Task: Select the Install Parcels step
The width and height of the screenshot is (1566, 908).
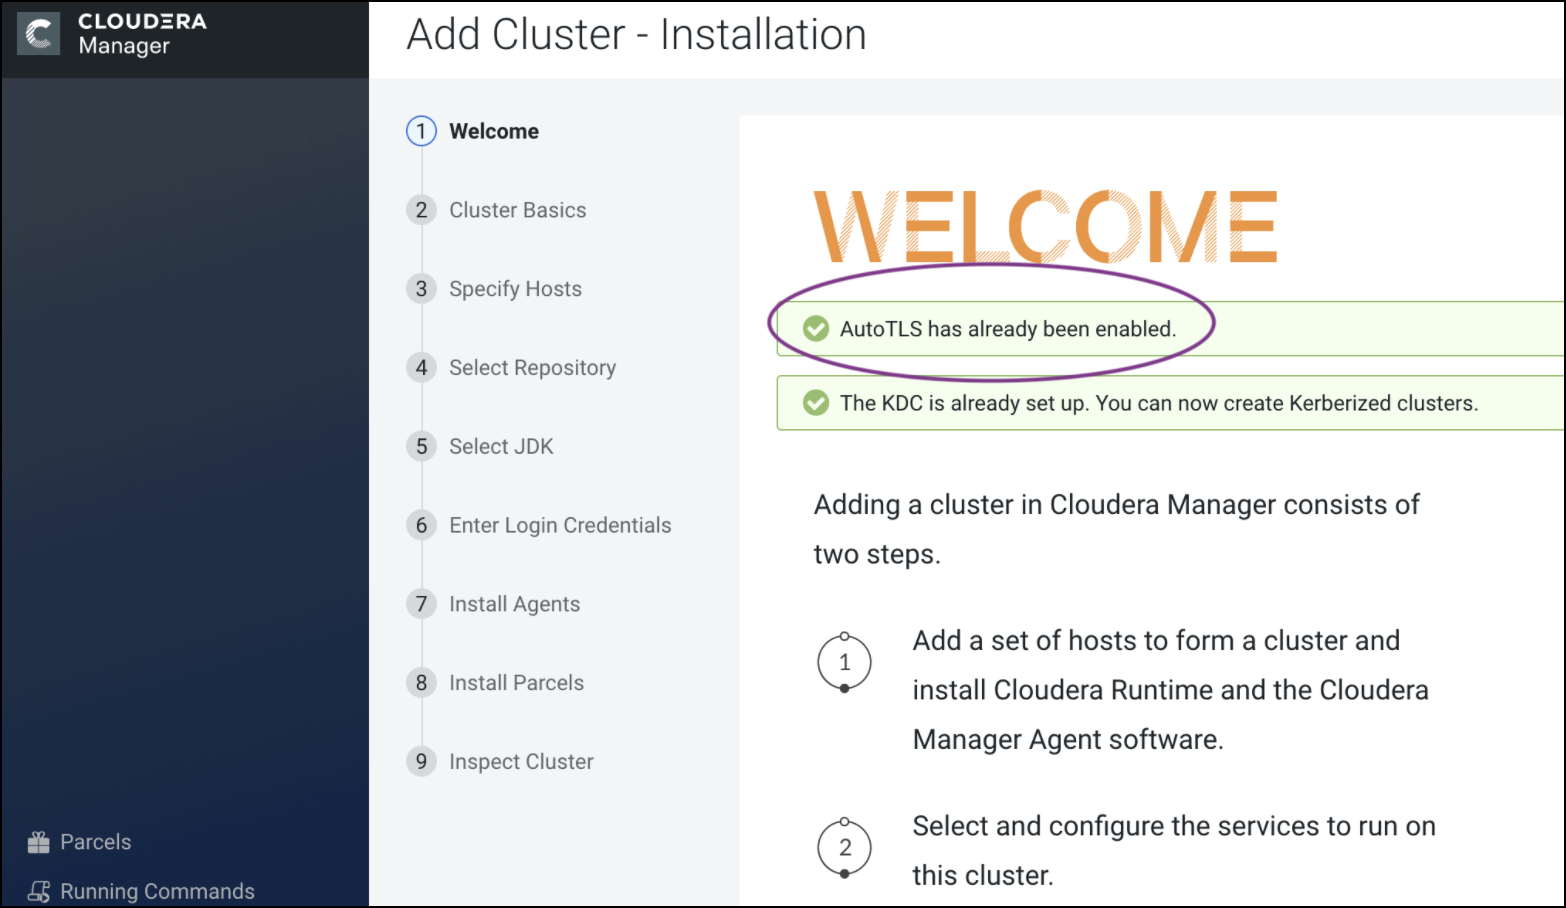Action: [x=516, y=683]
